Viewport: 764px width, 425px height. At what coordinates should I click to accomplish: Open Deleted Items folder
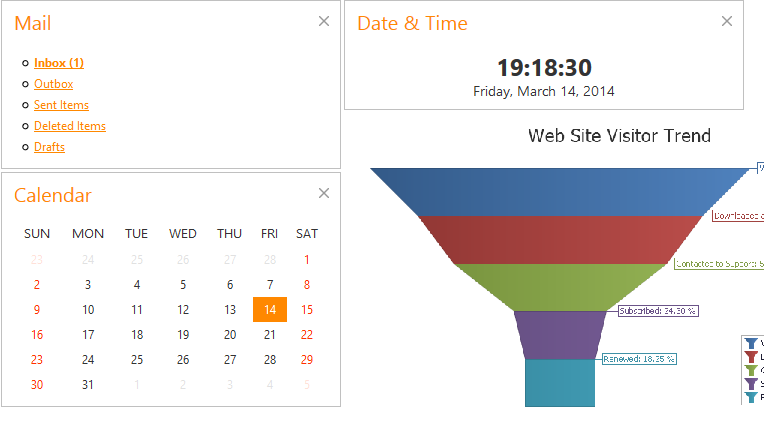(x=69, y=126)
